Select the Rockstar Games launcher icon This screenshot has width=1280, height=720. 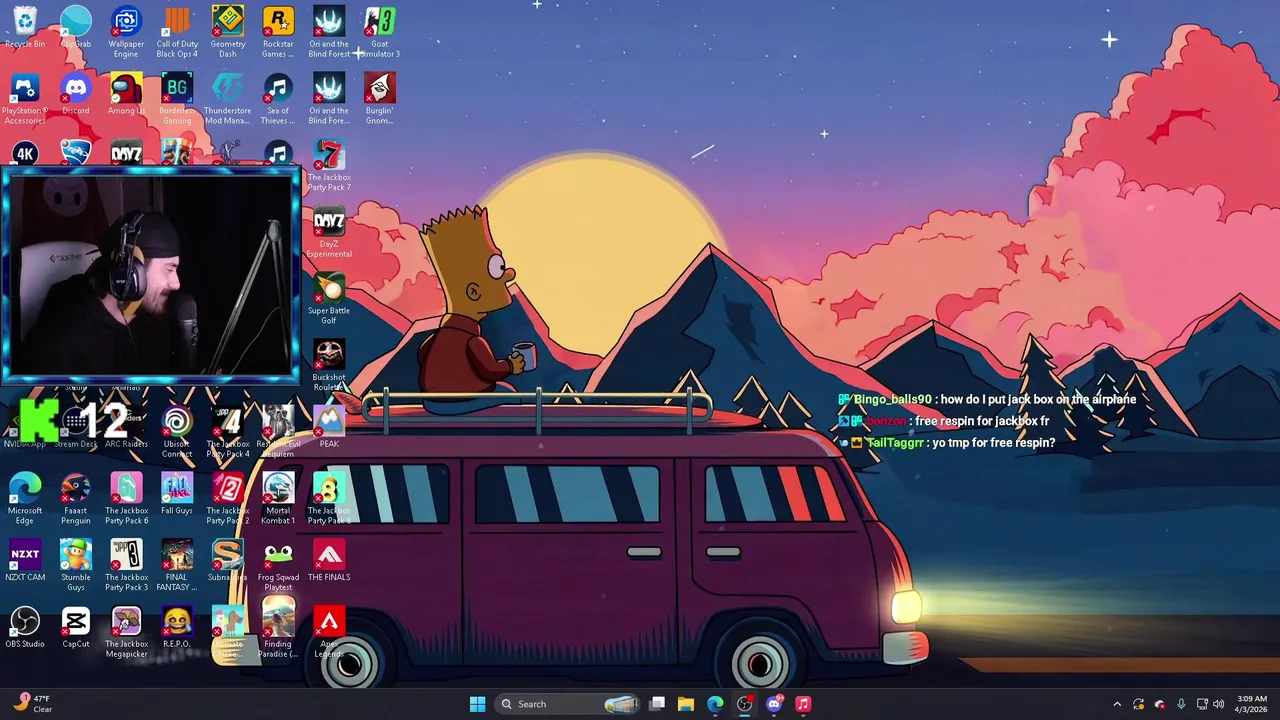pos(278,32)
